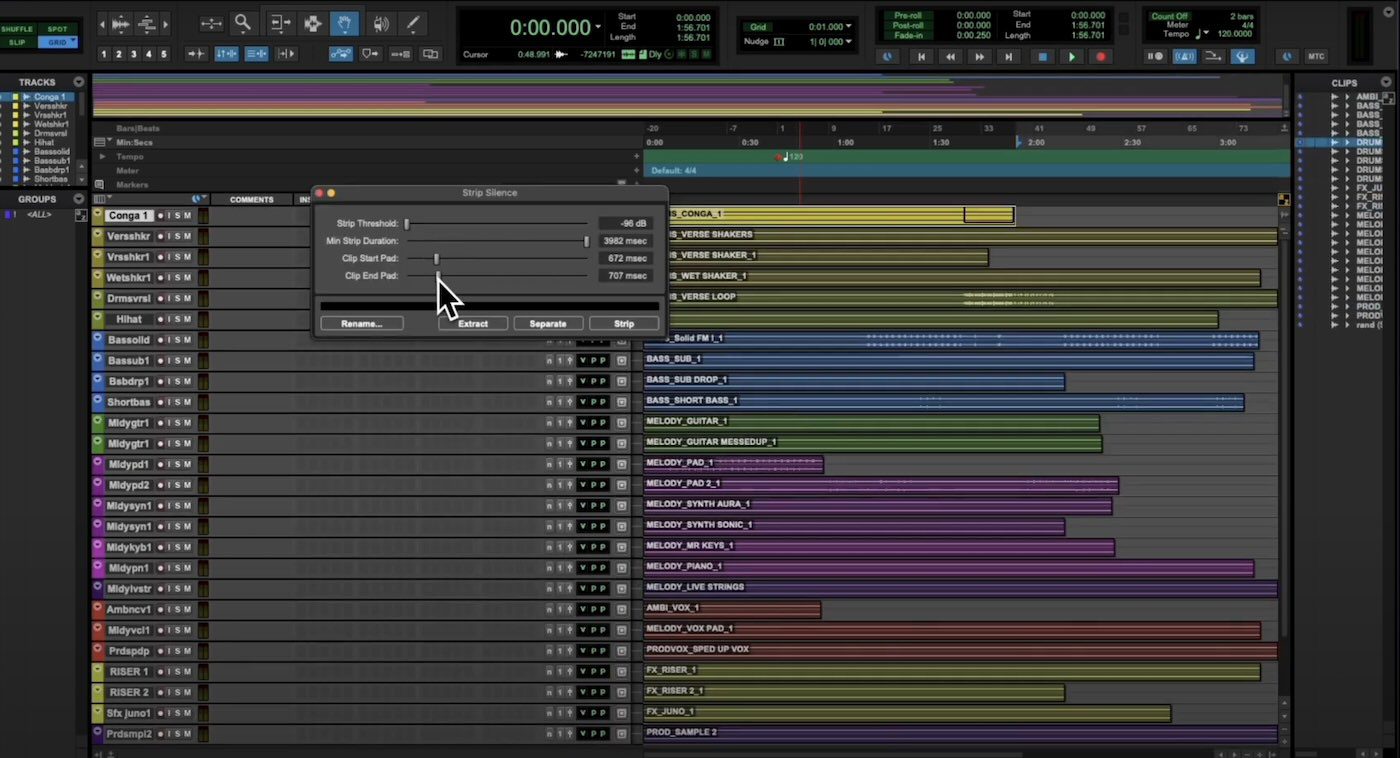Screen dimensions: 1400x758
Task: Switch to Spot edit mode
Action: click(57, 29)
